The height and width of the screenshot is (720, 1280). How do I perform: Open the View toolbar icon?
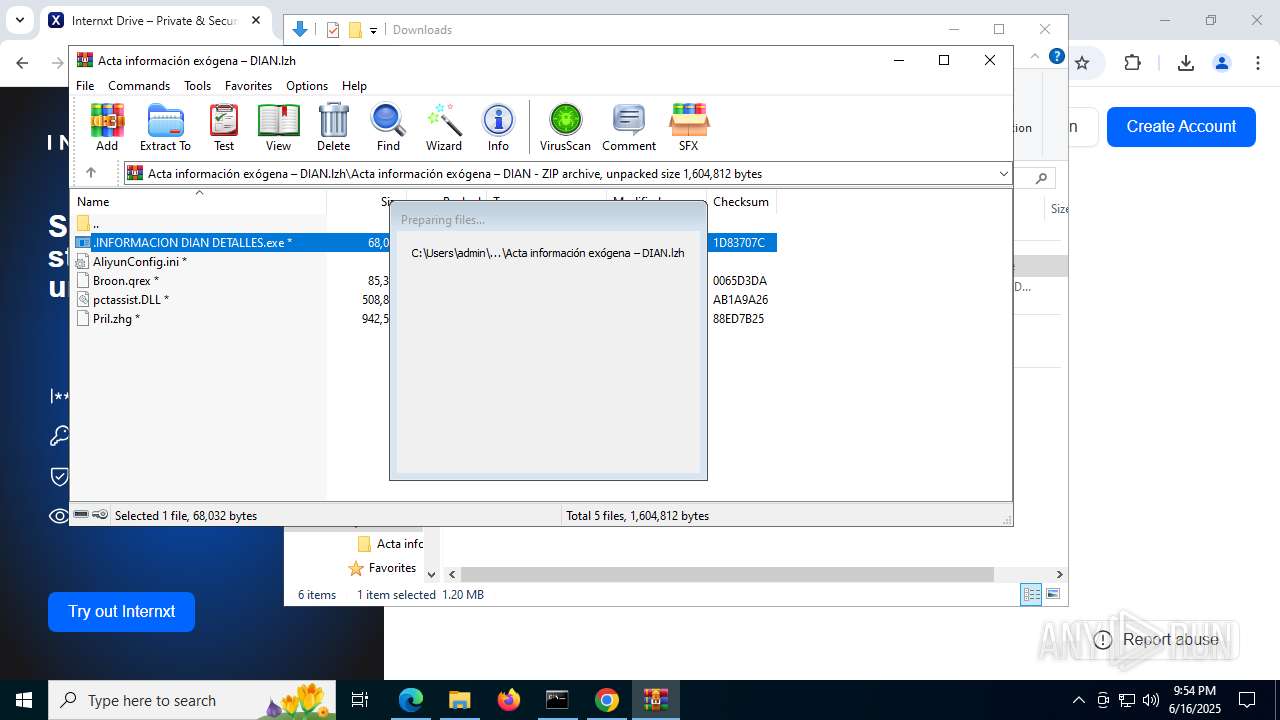point(278,127)
